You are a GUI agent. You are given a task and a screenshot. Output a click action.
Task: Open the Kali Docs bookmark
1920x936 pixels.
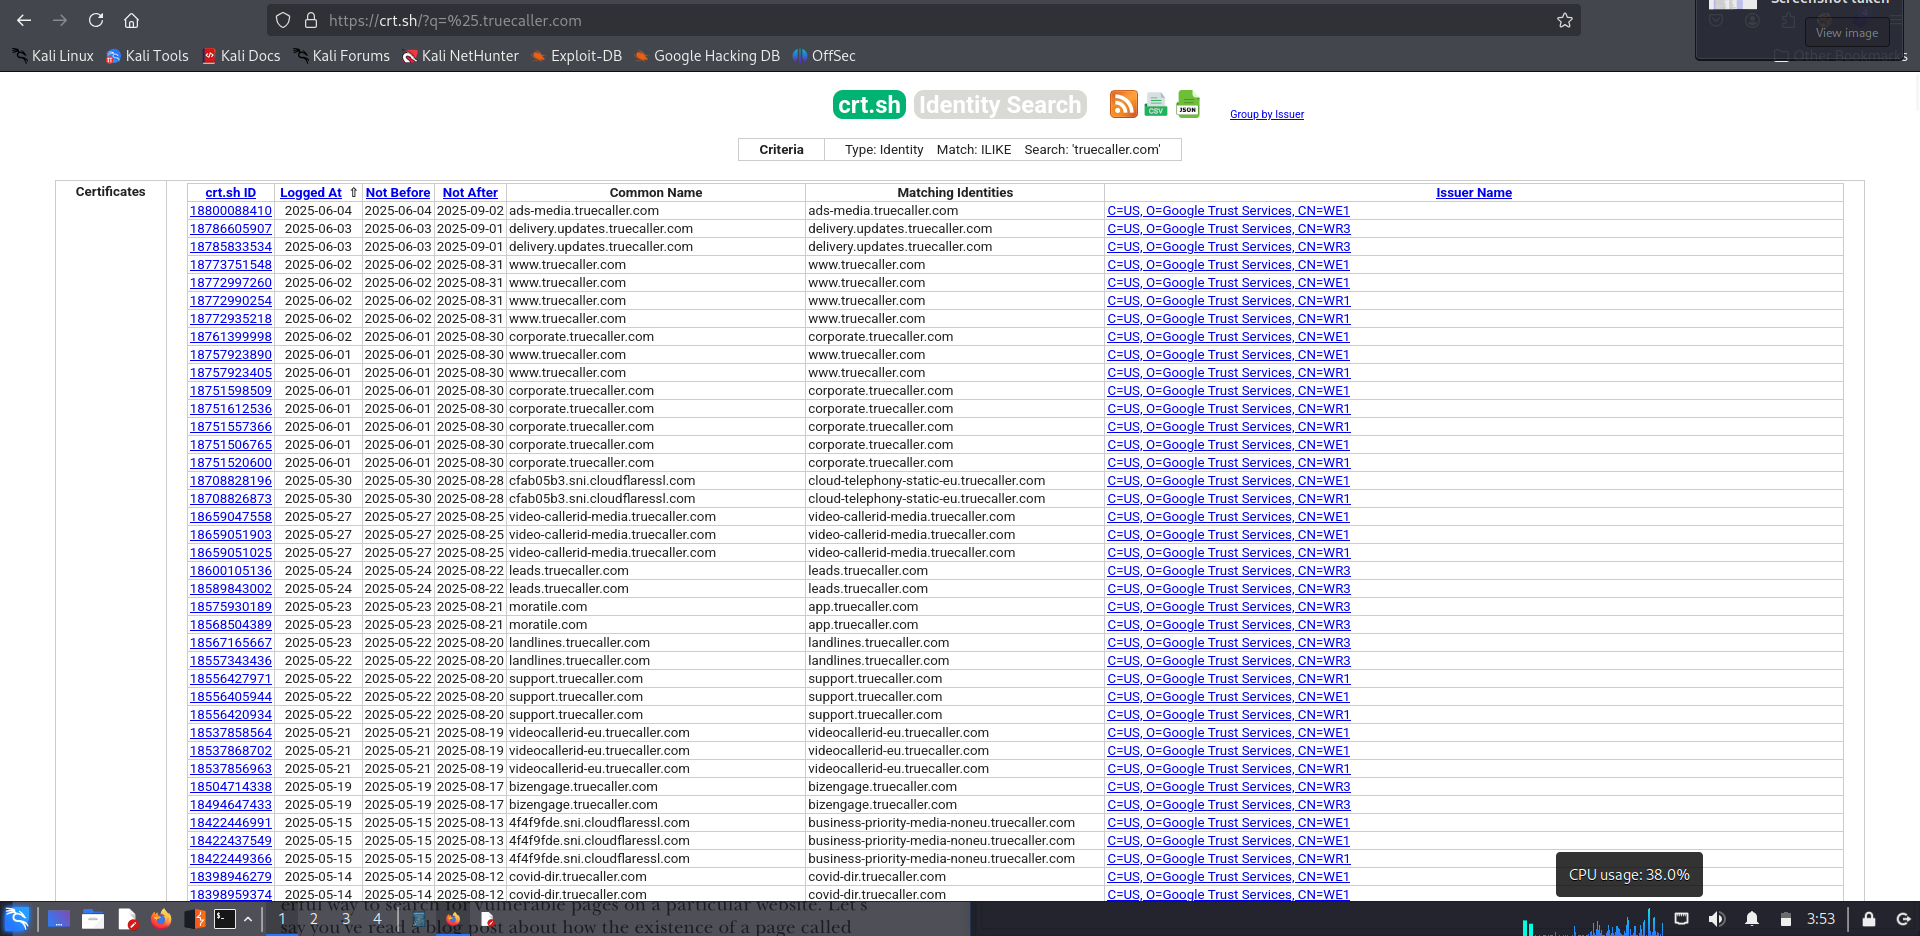point(241,56)
